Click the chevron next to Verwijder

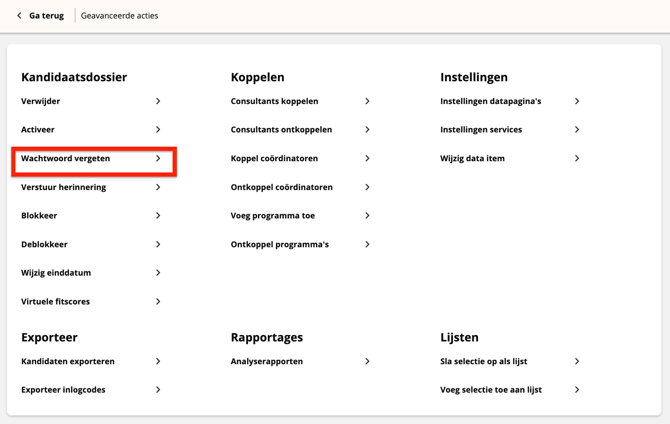(x=158, y=101)
